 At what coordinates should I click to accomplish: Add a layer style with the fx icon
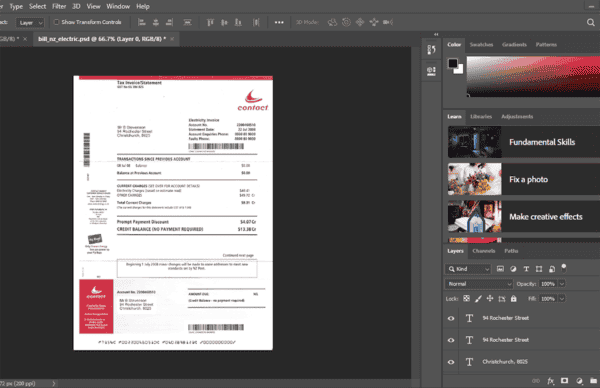(x=550, y=381)
